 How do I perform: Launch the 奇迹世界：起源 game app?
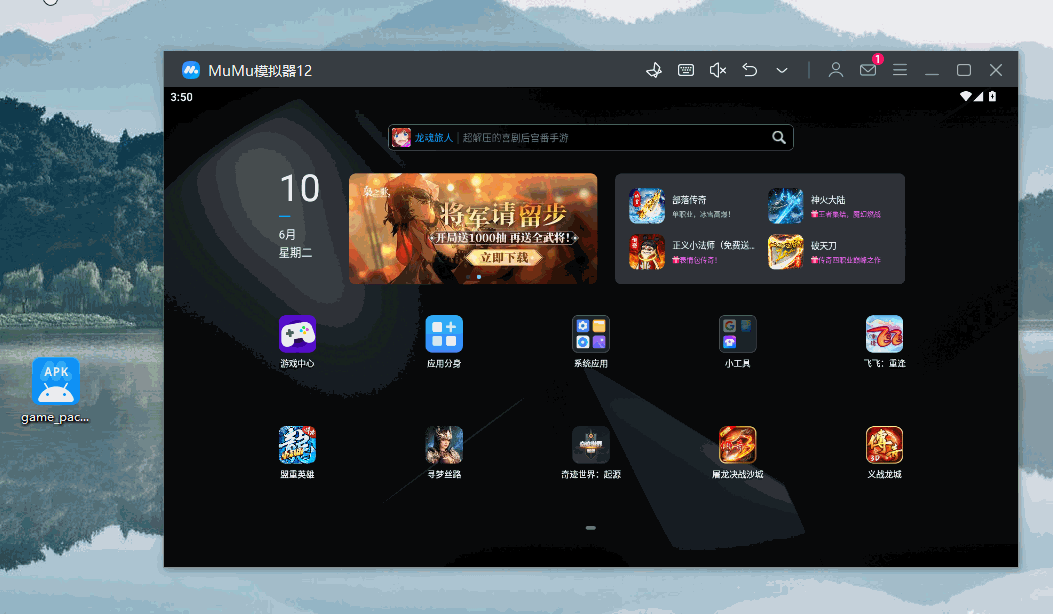pos(591,452)
